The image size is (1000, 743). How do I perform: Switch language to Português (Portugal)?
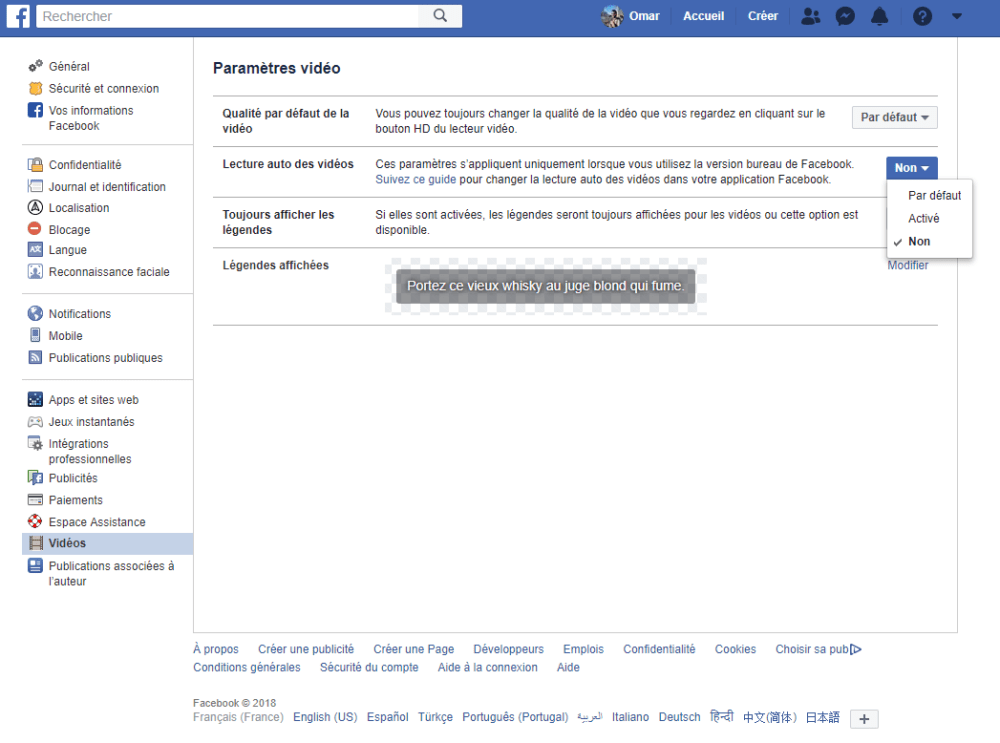point(515,717)
